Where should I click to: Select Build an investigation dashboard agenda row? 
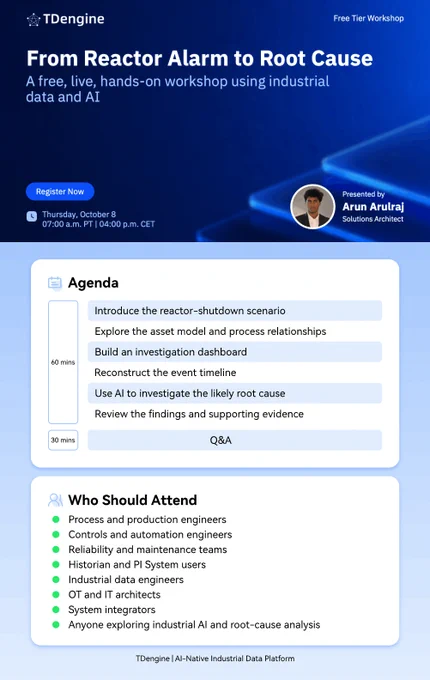[235, 352]
